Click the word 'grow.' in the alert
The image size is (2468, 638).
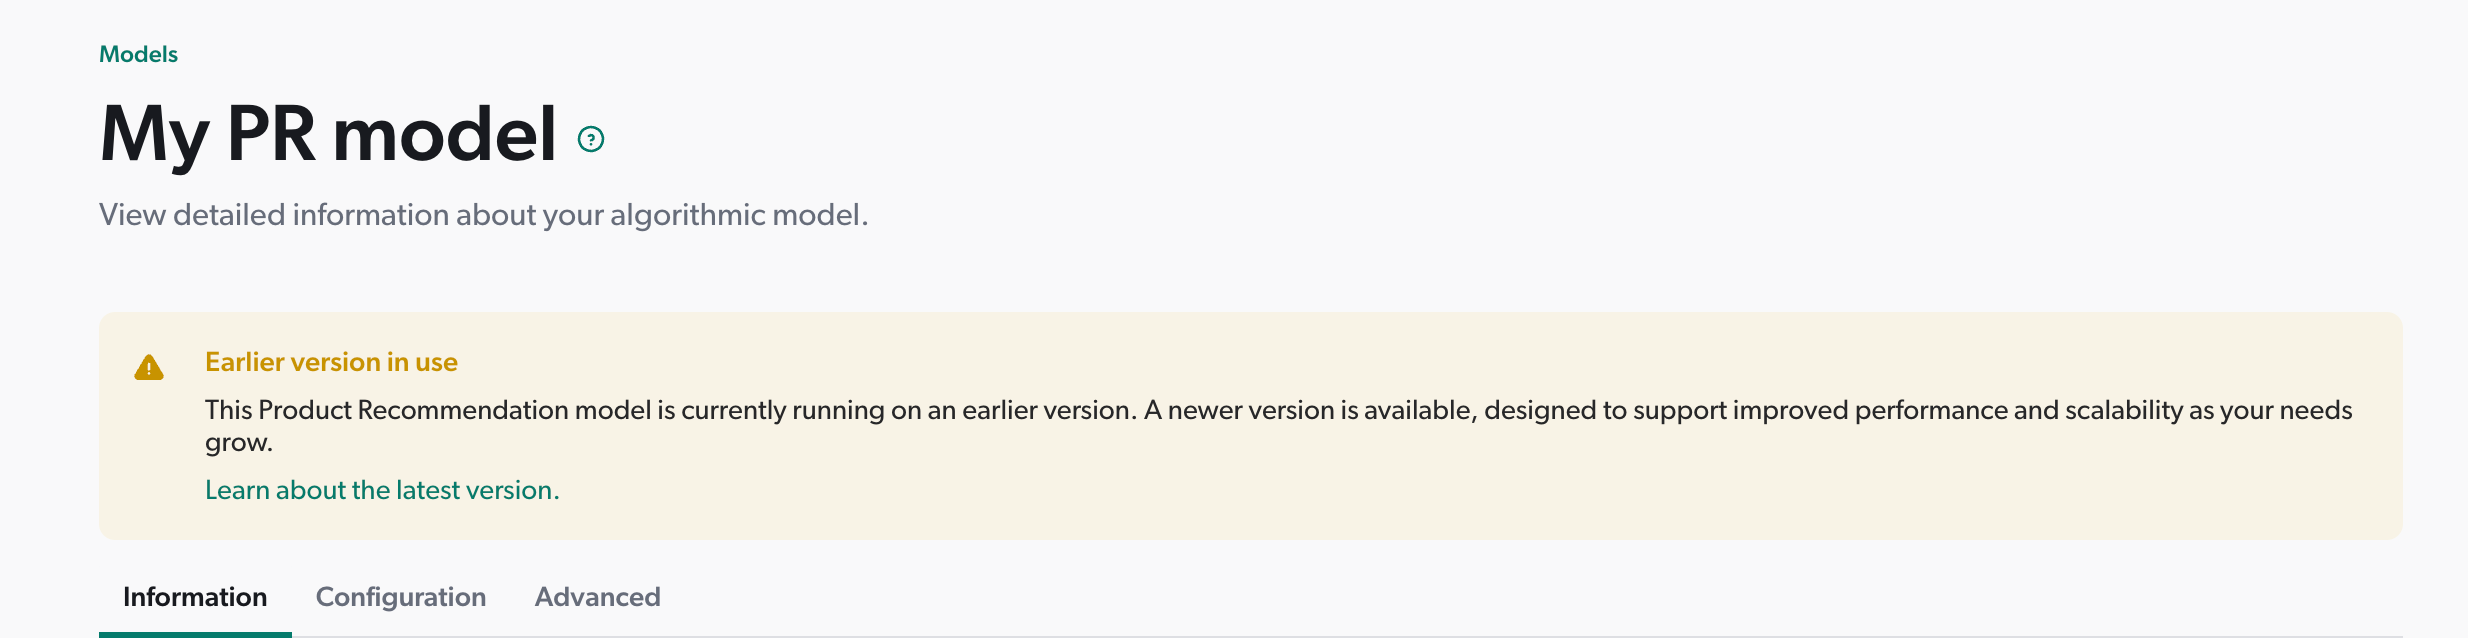pyautogui.click(x=239, y=442)
